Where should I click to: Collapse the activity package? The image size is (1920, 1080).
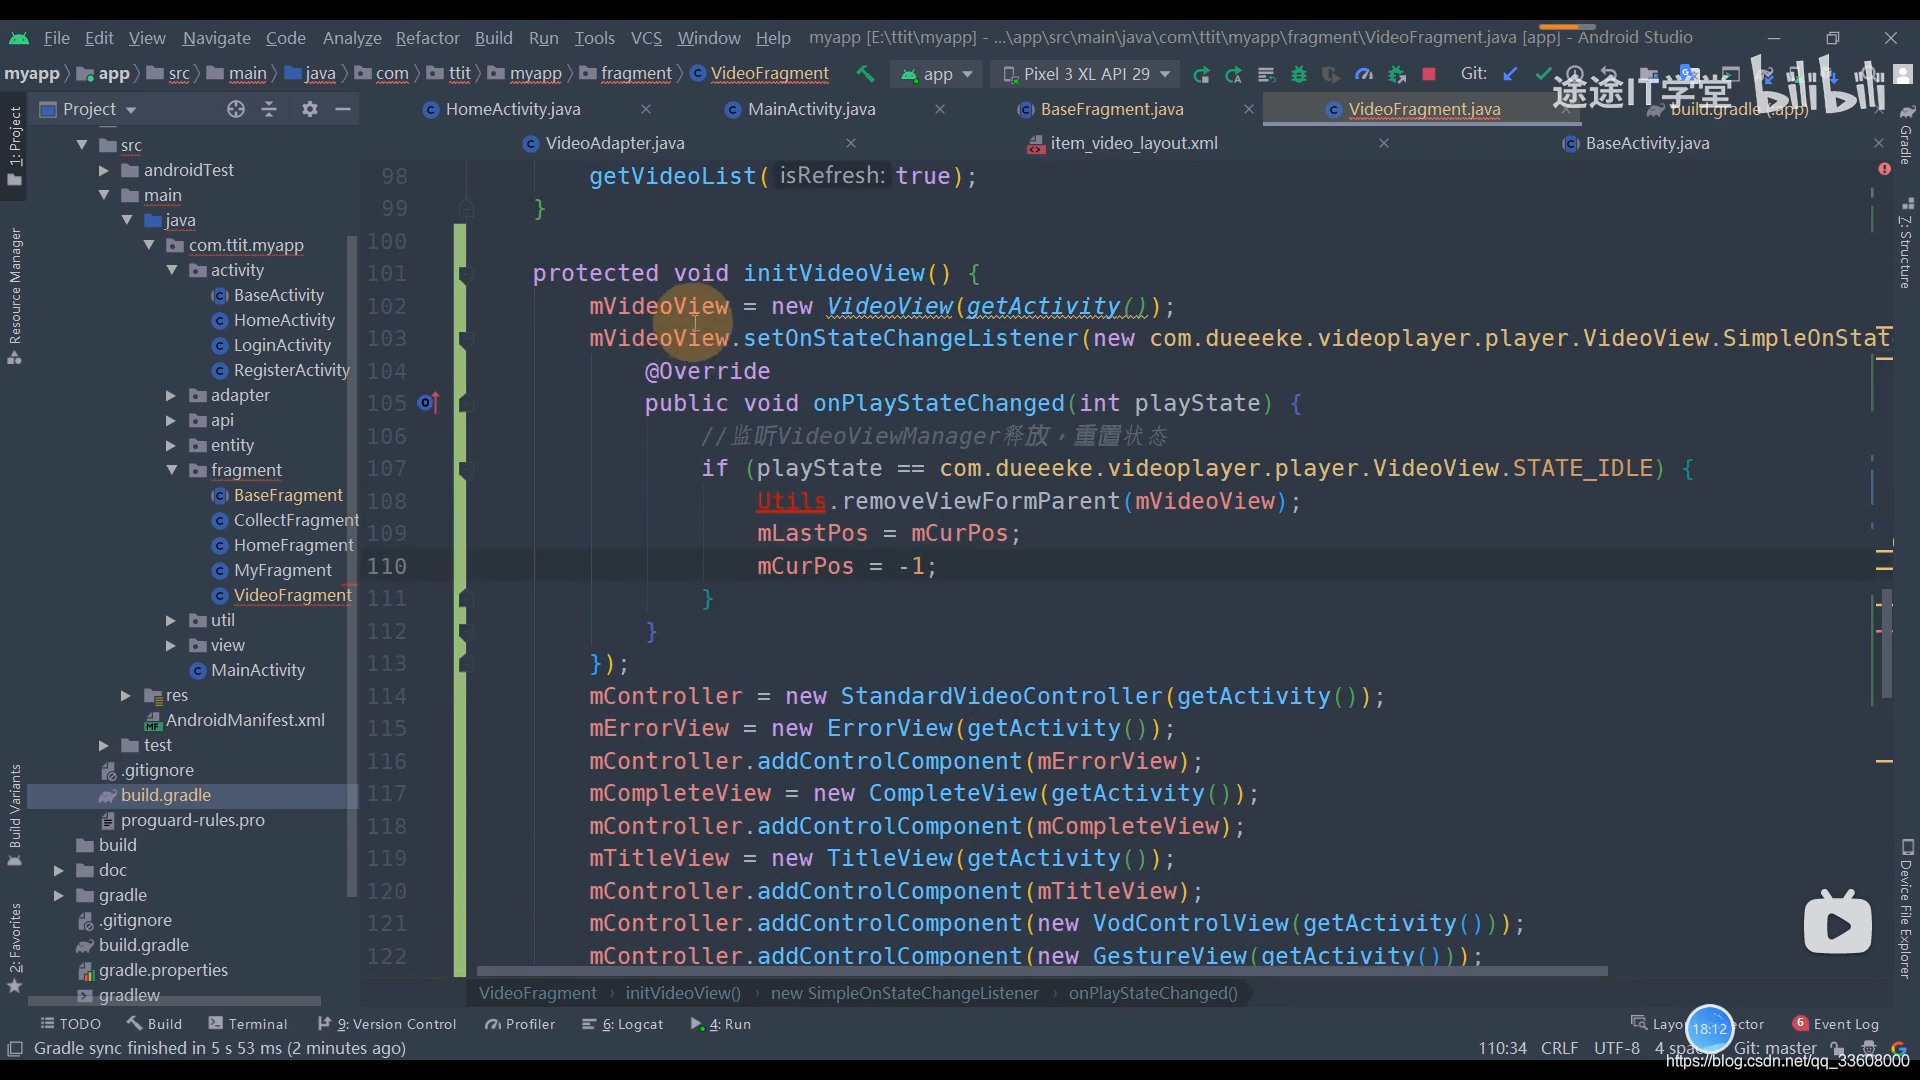tap(172, 270)
